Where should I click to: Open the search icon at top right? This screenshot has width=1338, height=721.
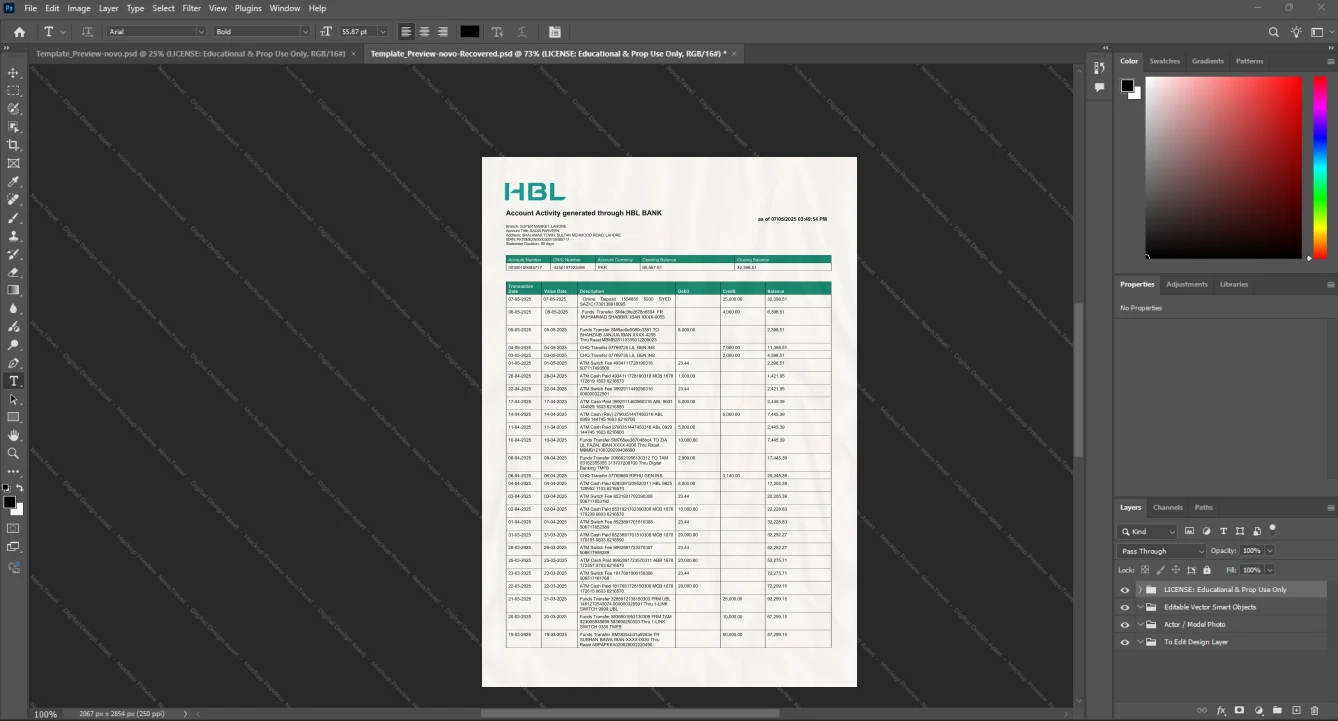point(1274,32)
